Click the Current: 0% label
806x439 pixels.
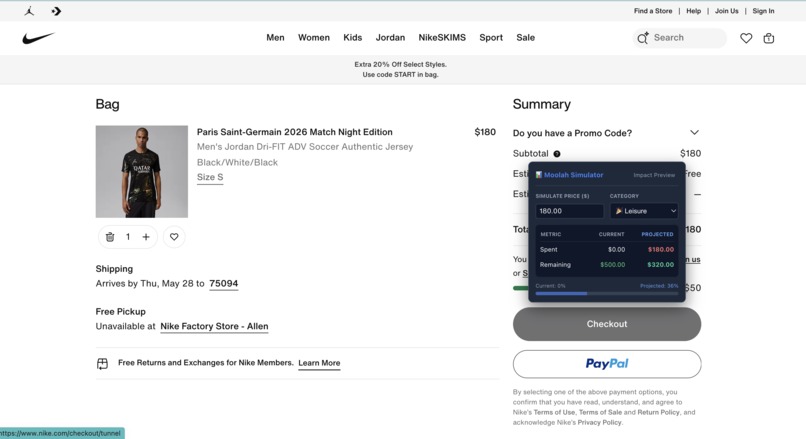(551, 286)
